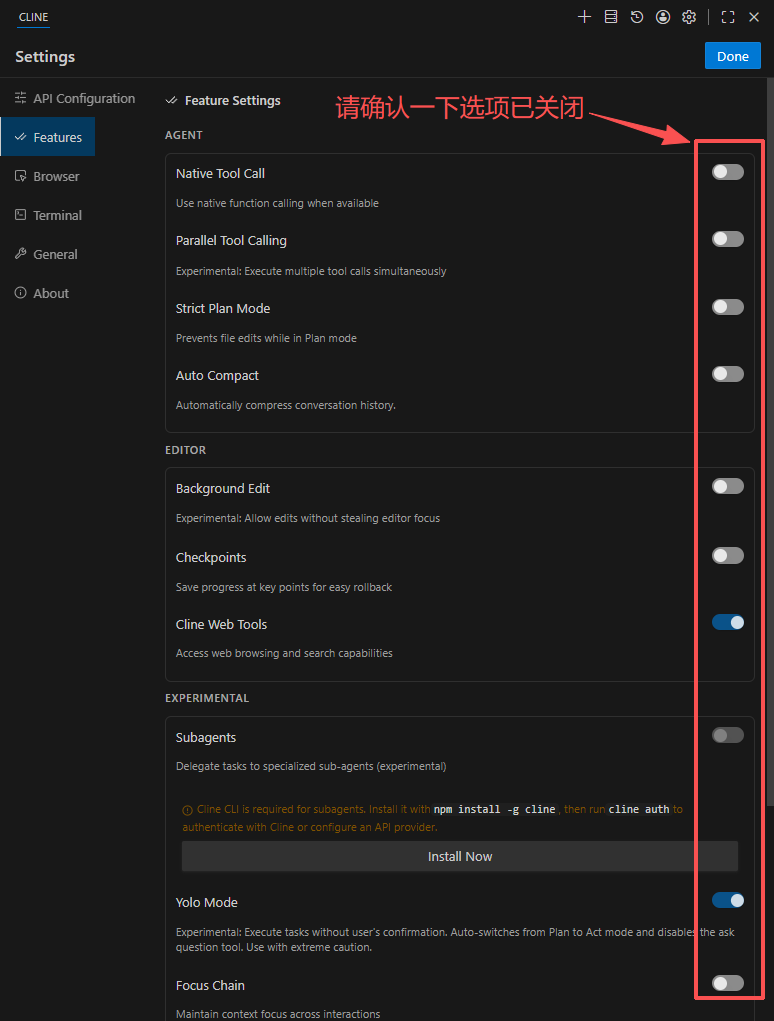This screenshot has height=1021, width=774.
Task: Click the warning info icon beside Cline CLI notice
Action: click(x=187, y=810)
